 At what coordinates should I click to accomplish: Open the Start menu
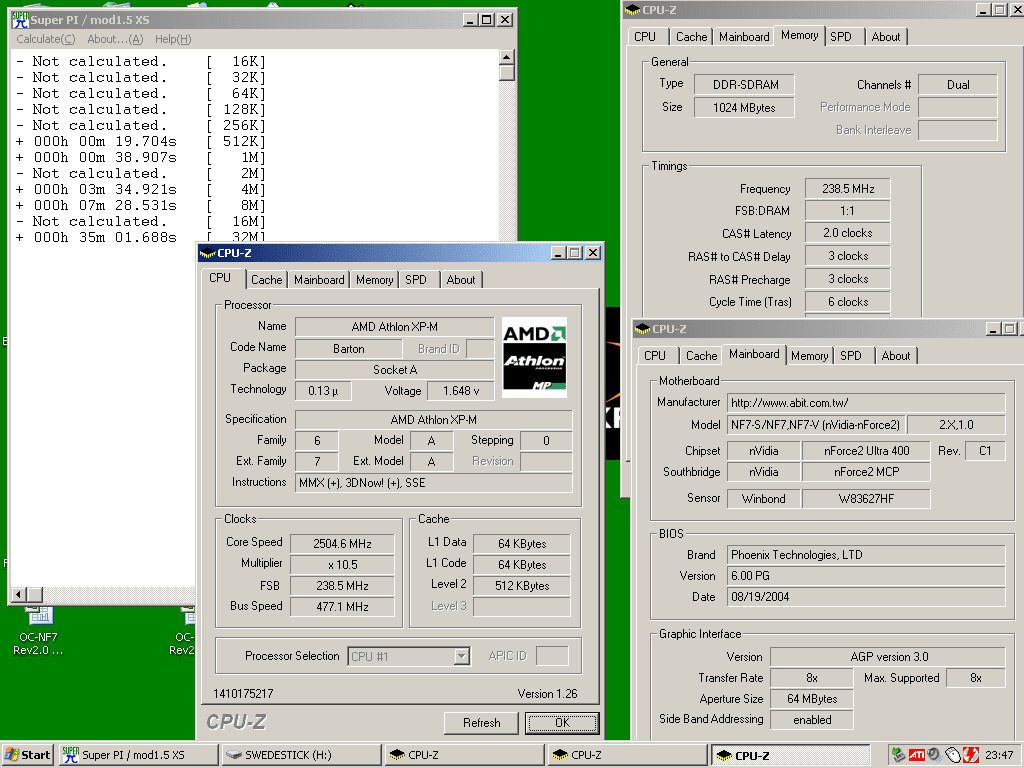pyautogui.click(x=27, y=755)
